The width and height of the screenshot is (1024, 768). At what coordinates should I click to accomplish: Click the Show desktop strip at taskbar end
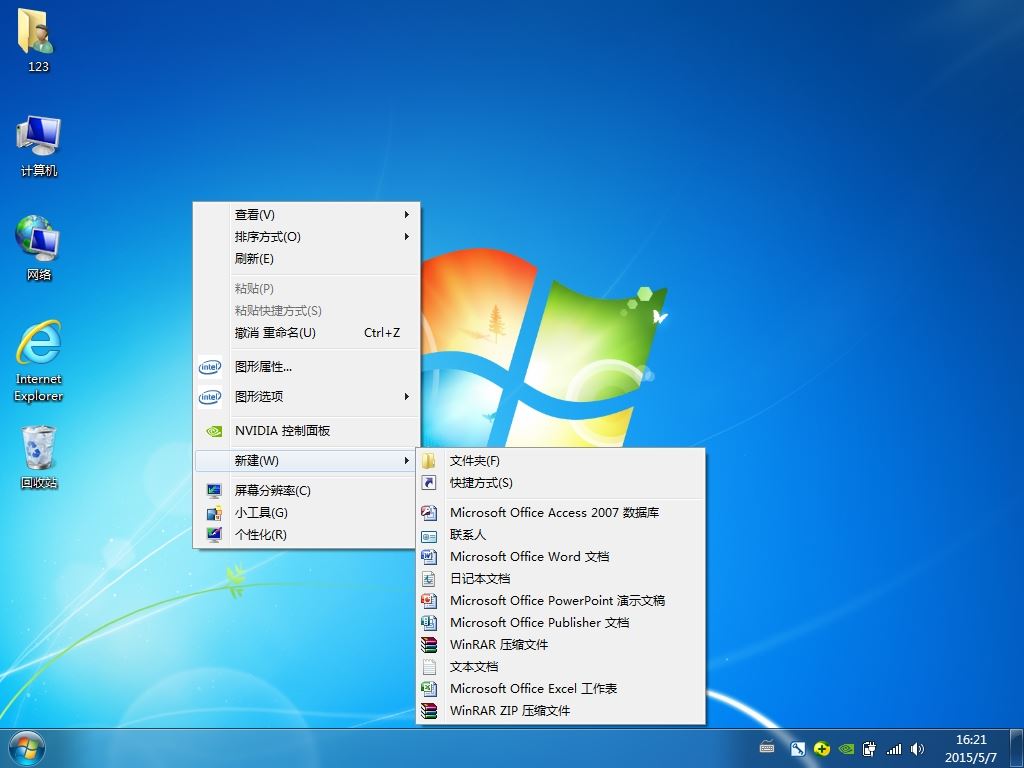click(1019, 748)
